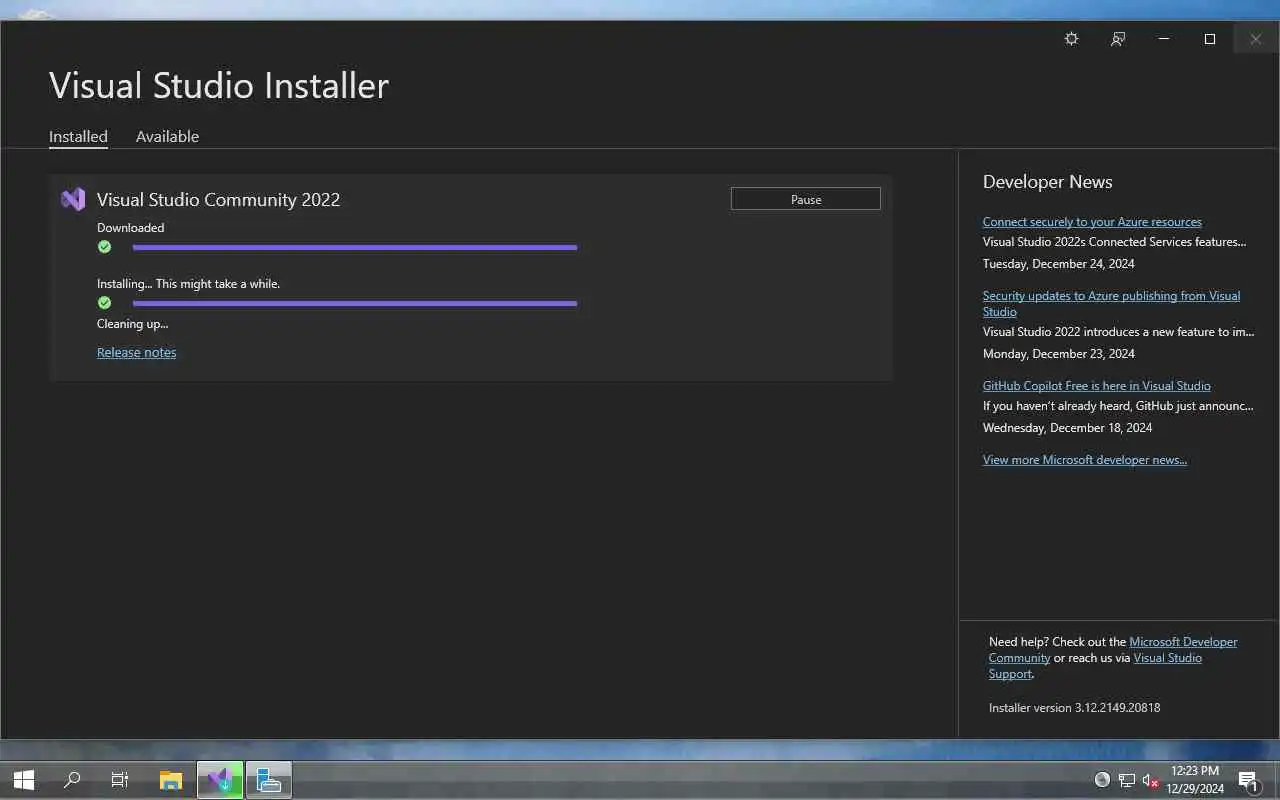Click the network tray icon

[x=1127, y=780]
